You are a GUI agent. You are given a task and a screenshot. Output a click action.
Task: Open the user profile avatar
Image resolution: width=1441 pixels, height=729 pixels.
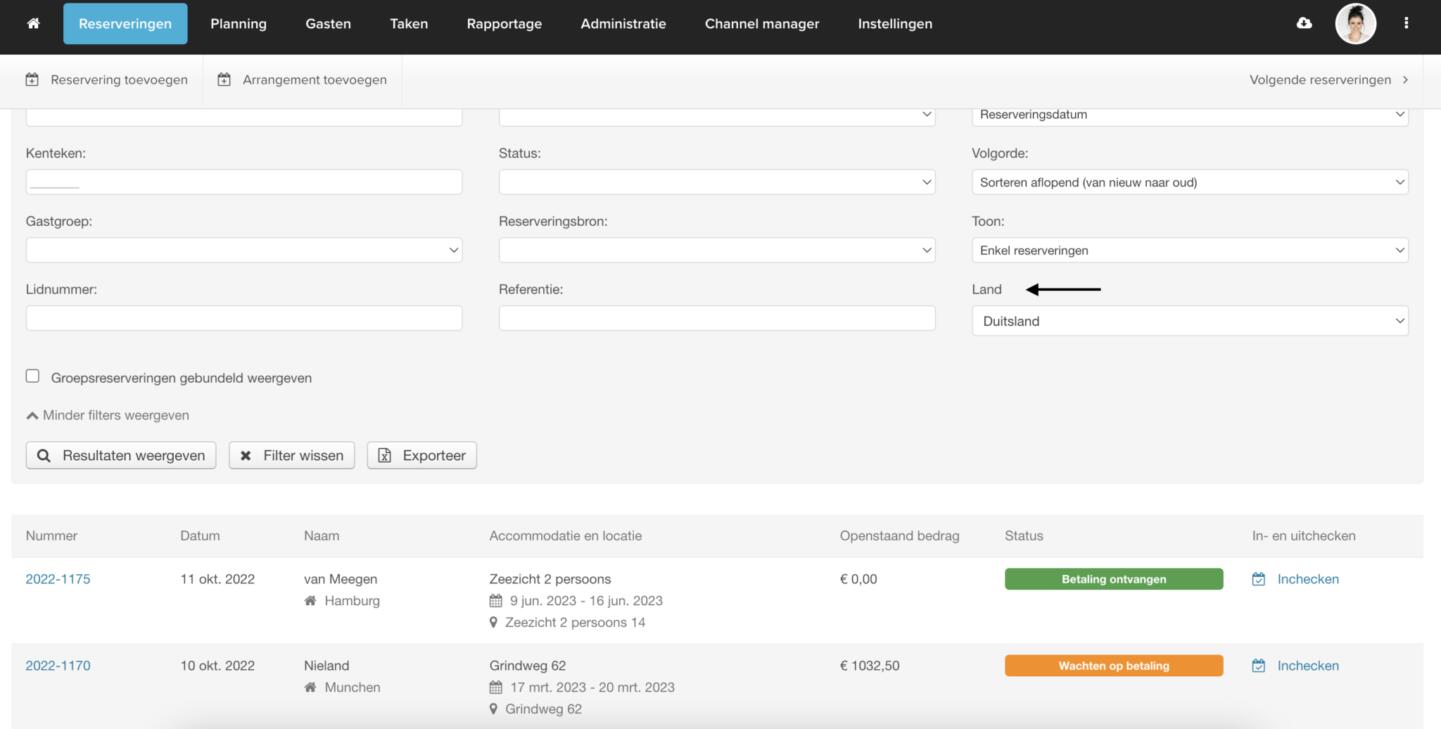1355,24
